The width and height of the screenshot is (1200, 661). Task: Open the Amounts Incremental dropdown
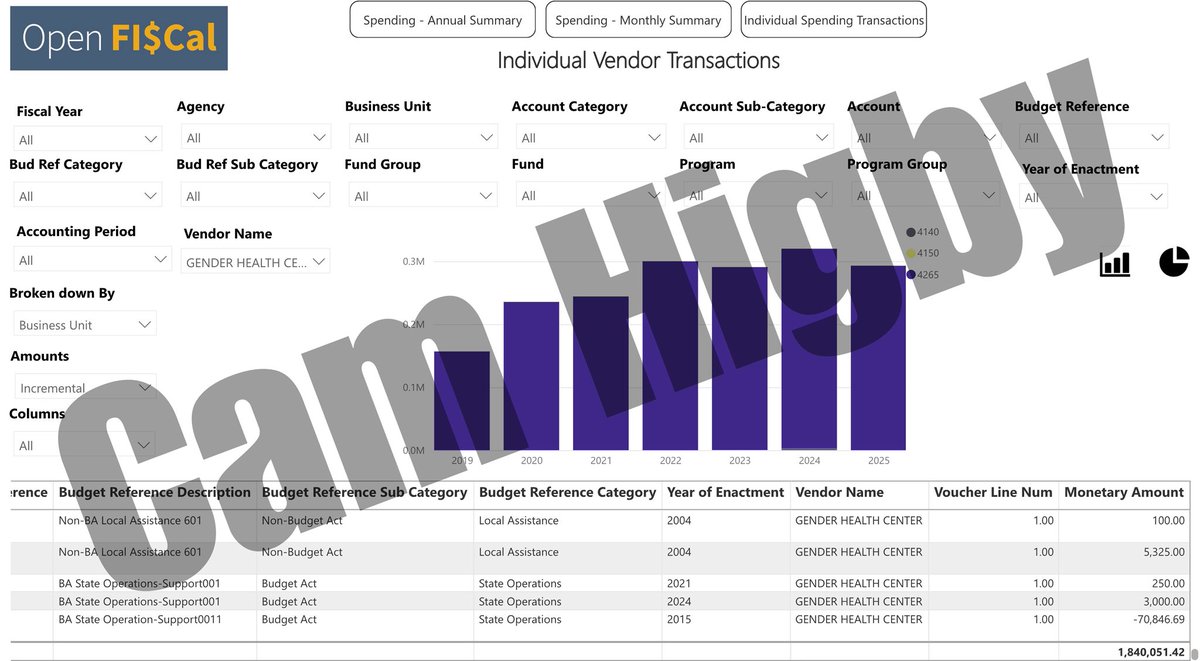click(x=86, y=387)
